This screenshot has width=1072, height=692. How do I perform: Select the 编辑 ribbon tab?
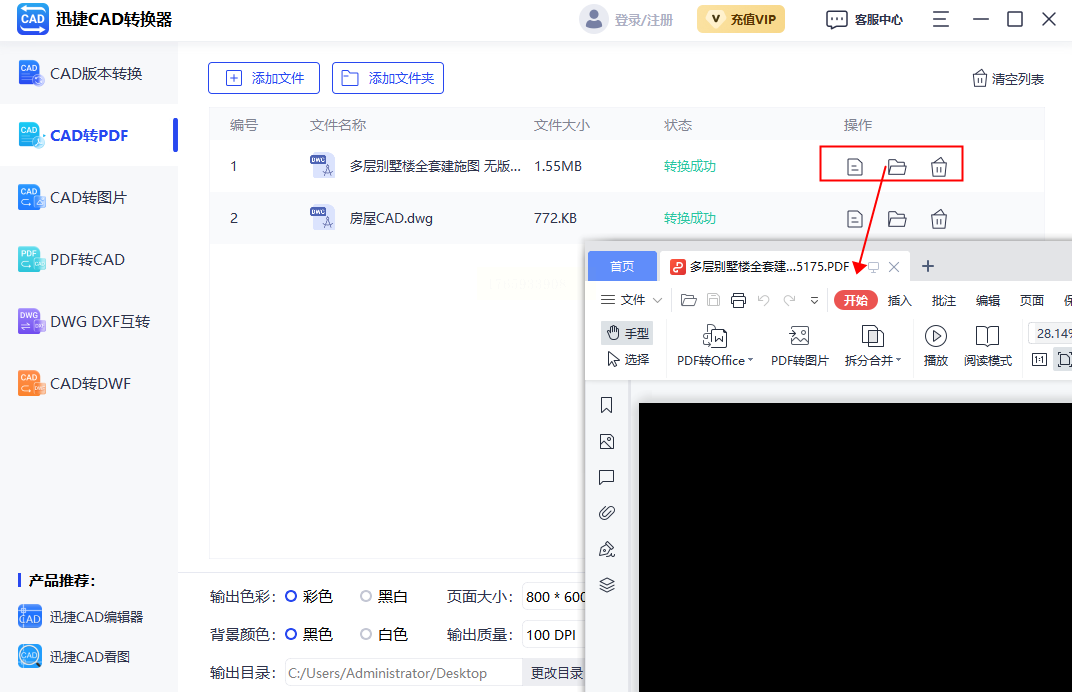pyautogui.click(x=988, y=300)
